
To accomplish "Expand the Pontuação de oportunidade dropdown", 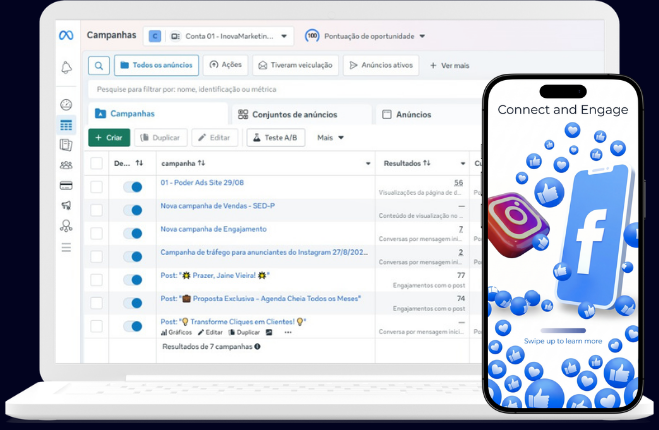I will pyautogui.click(x=422, y=37).
